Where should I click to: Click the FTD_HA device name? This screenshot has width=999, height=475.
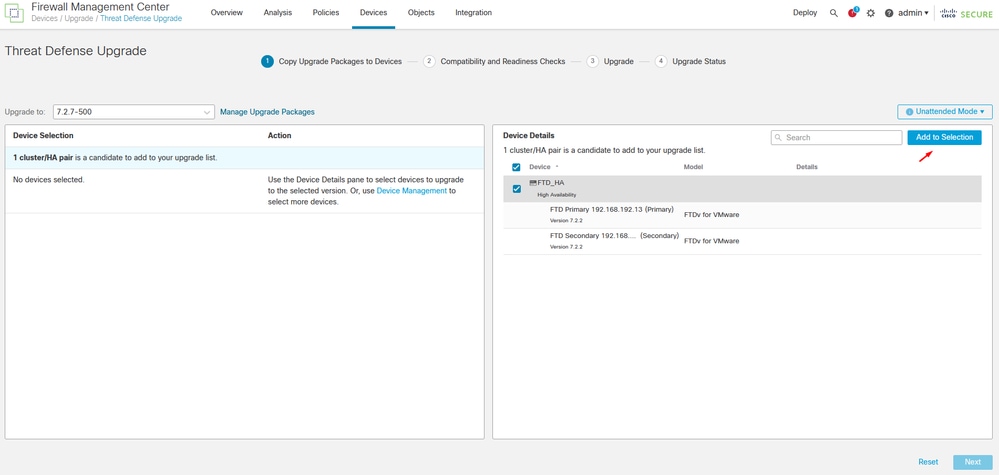[x=551, y=183]
